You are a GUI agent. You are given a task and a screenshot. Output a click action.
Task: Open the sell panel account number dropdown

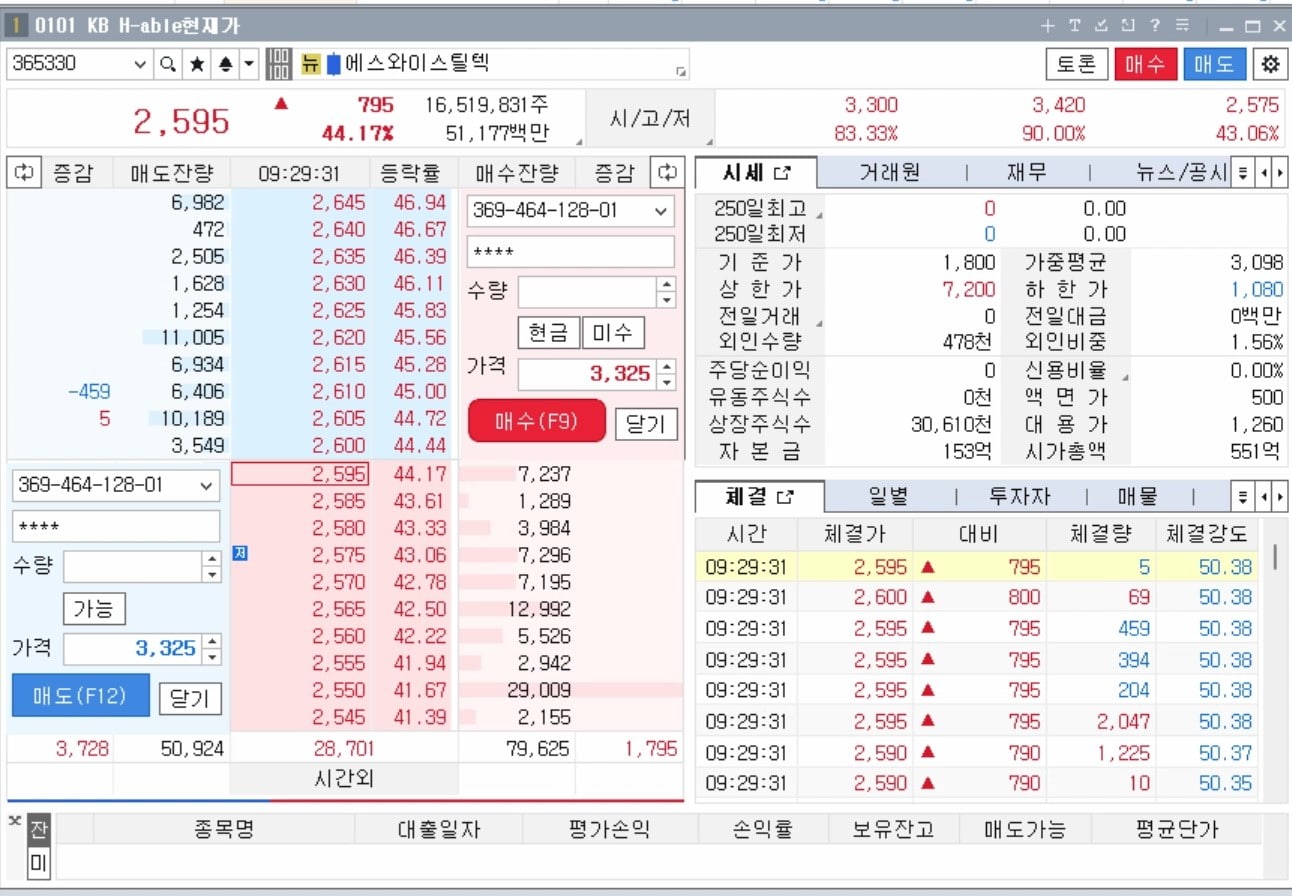[x=207, y=486]
